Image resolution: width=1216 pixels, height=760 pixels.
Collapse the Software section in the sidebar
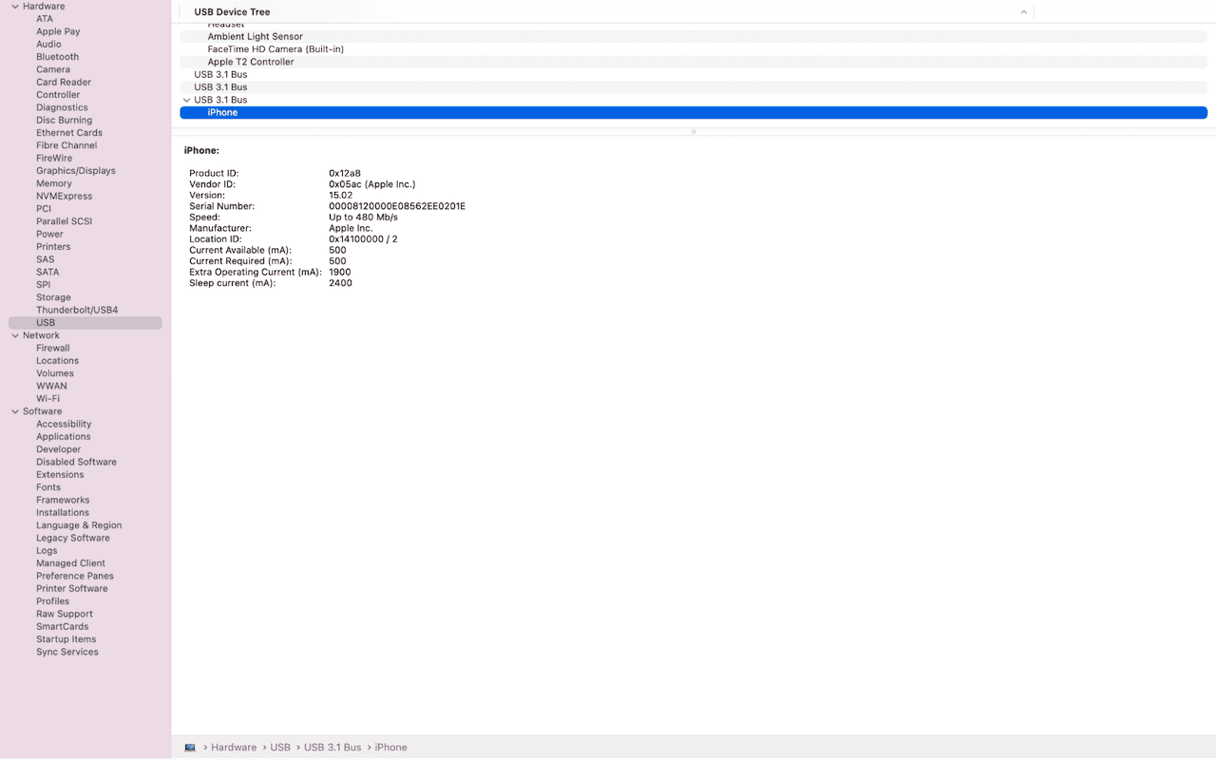(x=15, y=412)
